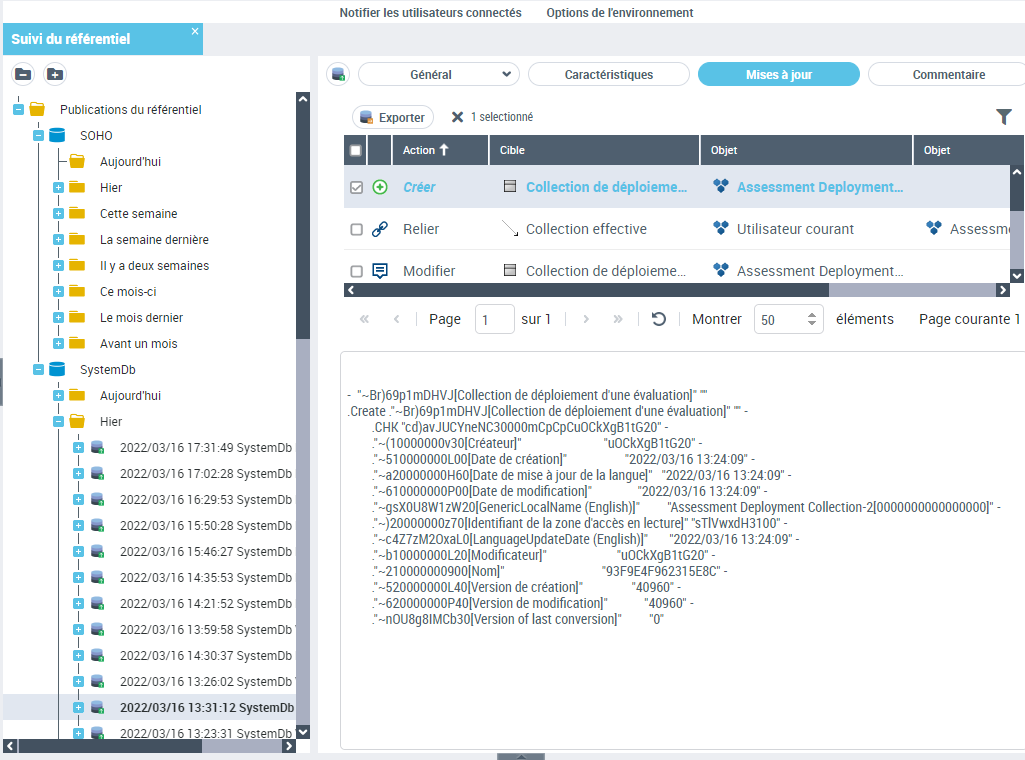
Task: Open the Commentaire tab
Action: [x=948, y=75]
